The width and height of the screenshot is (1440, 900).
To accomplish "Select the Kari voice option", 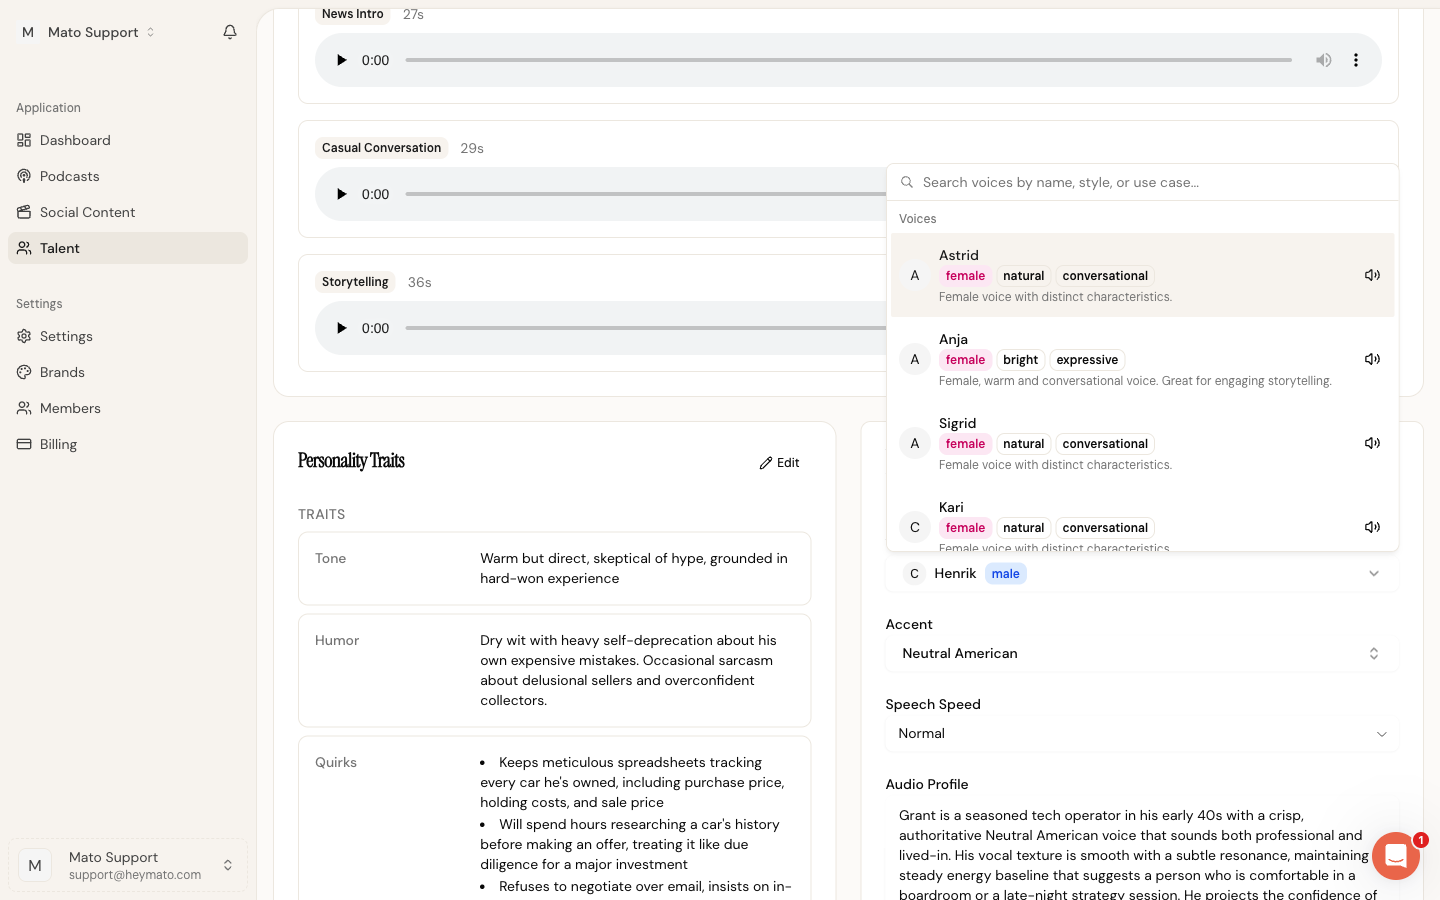I will click(1142, 520).
